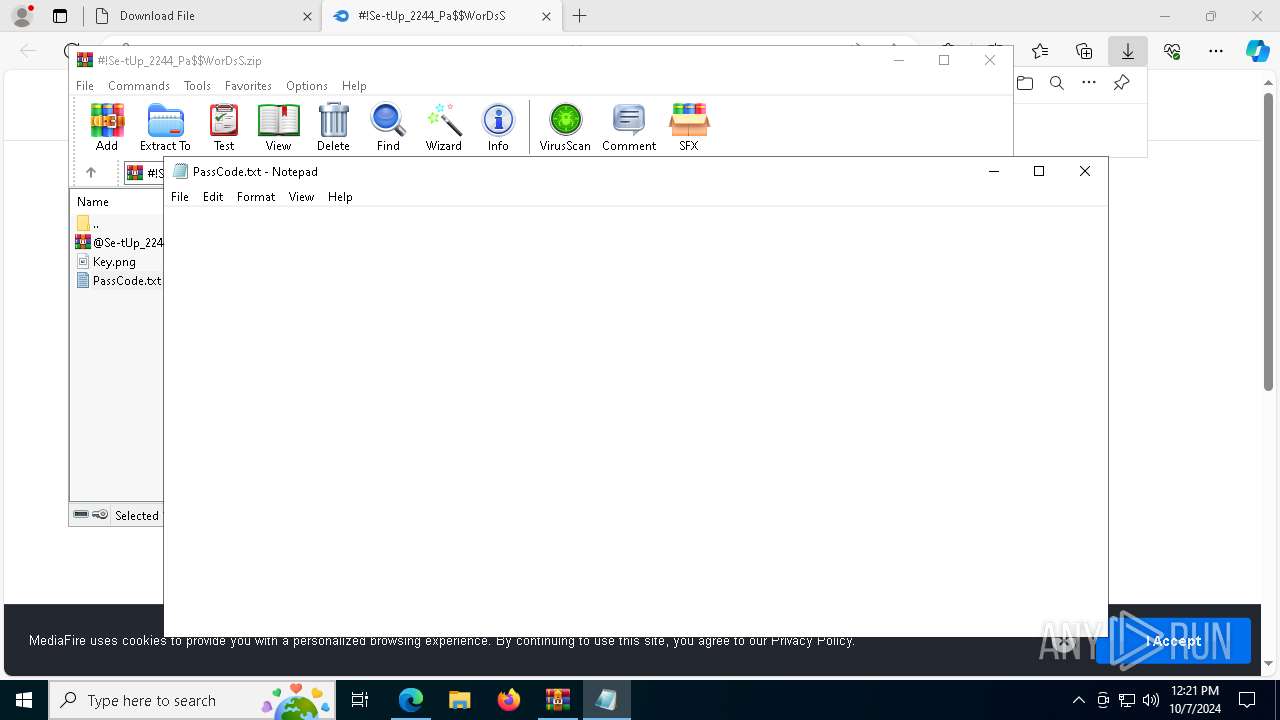Open Notepad File menu
The image size is (1280, 720).
tap(180, 197)
